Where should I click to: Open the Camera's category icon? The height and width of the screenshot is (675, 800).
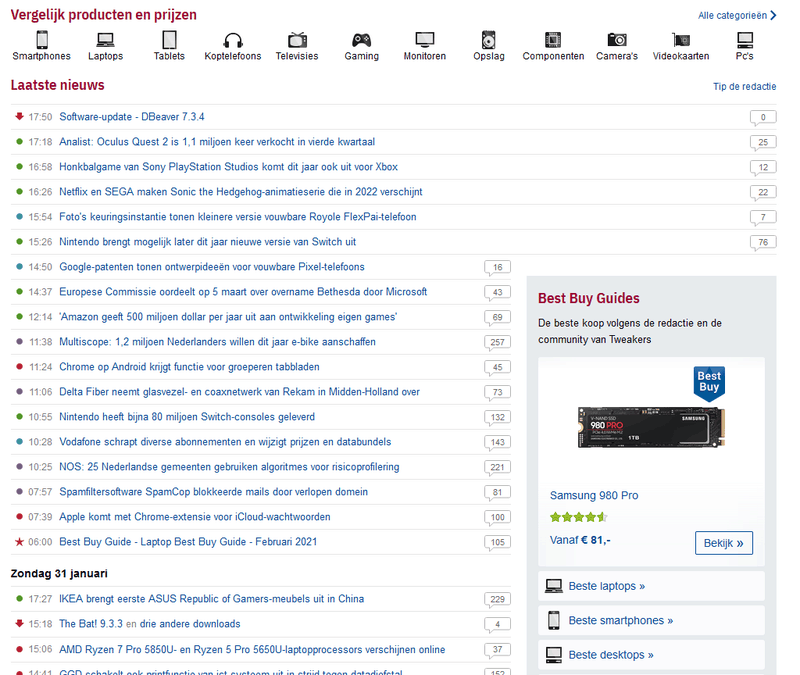point(617,40)
